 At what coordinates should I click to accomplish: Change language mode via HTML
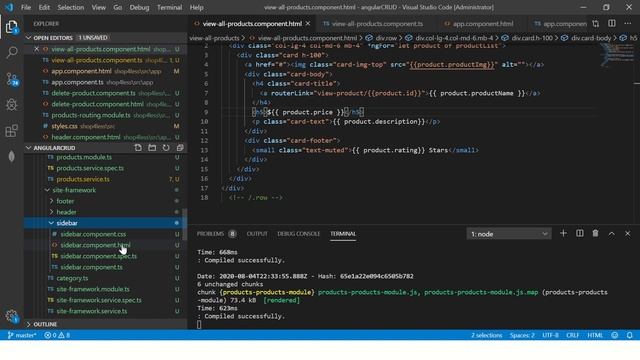[x=595, y=335]
